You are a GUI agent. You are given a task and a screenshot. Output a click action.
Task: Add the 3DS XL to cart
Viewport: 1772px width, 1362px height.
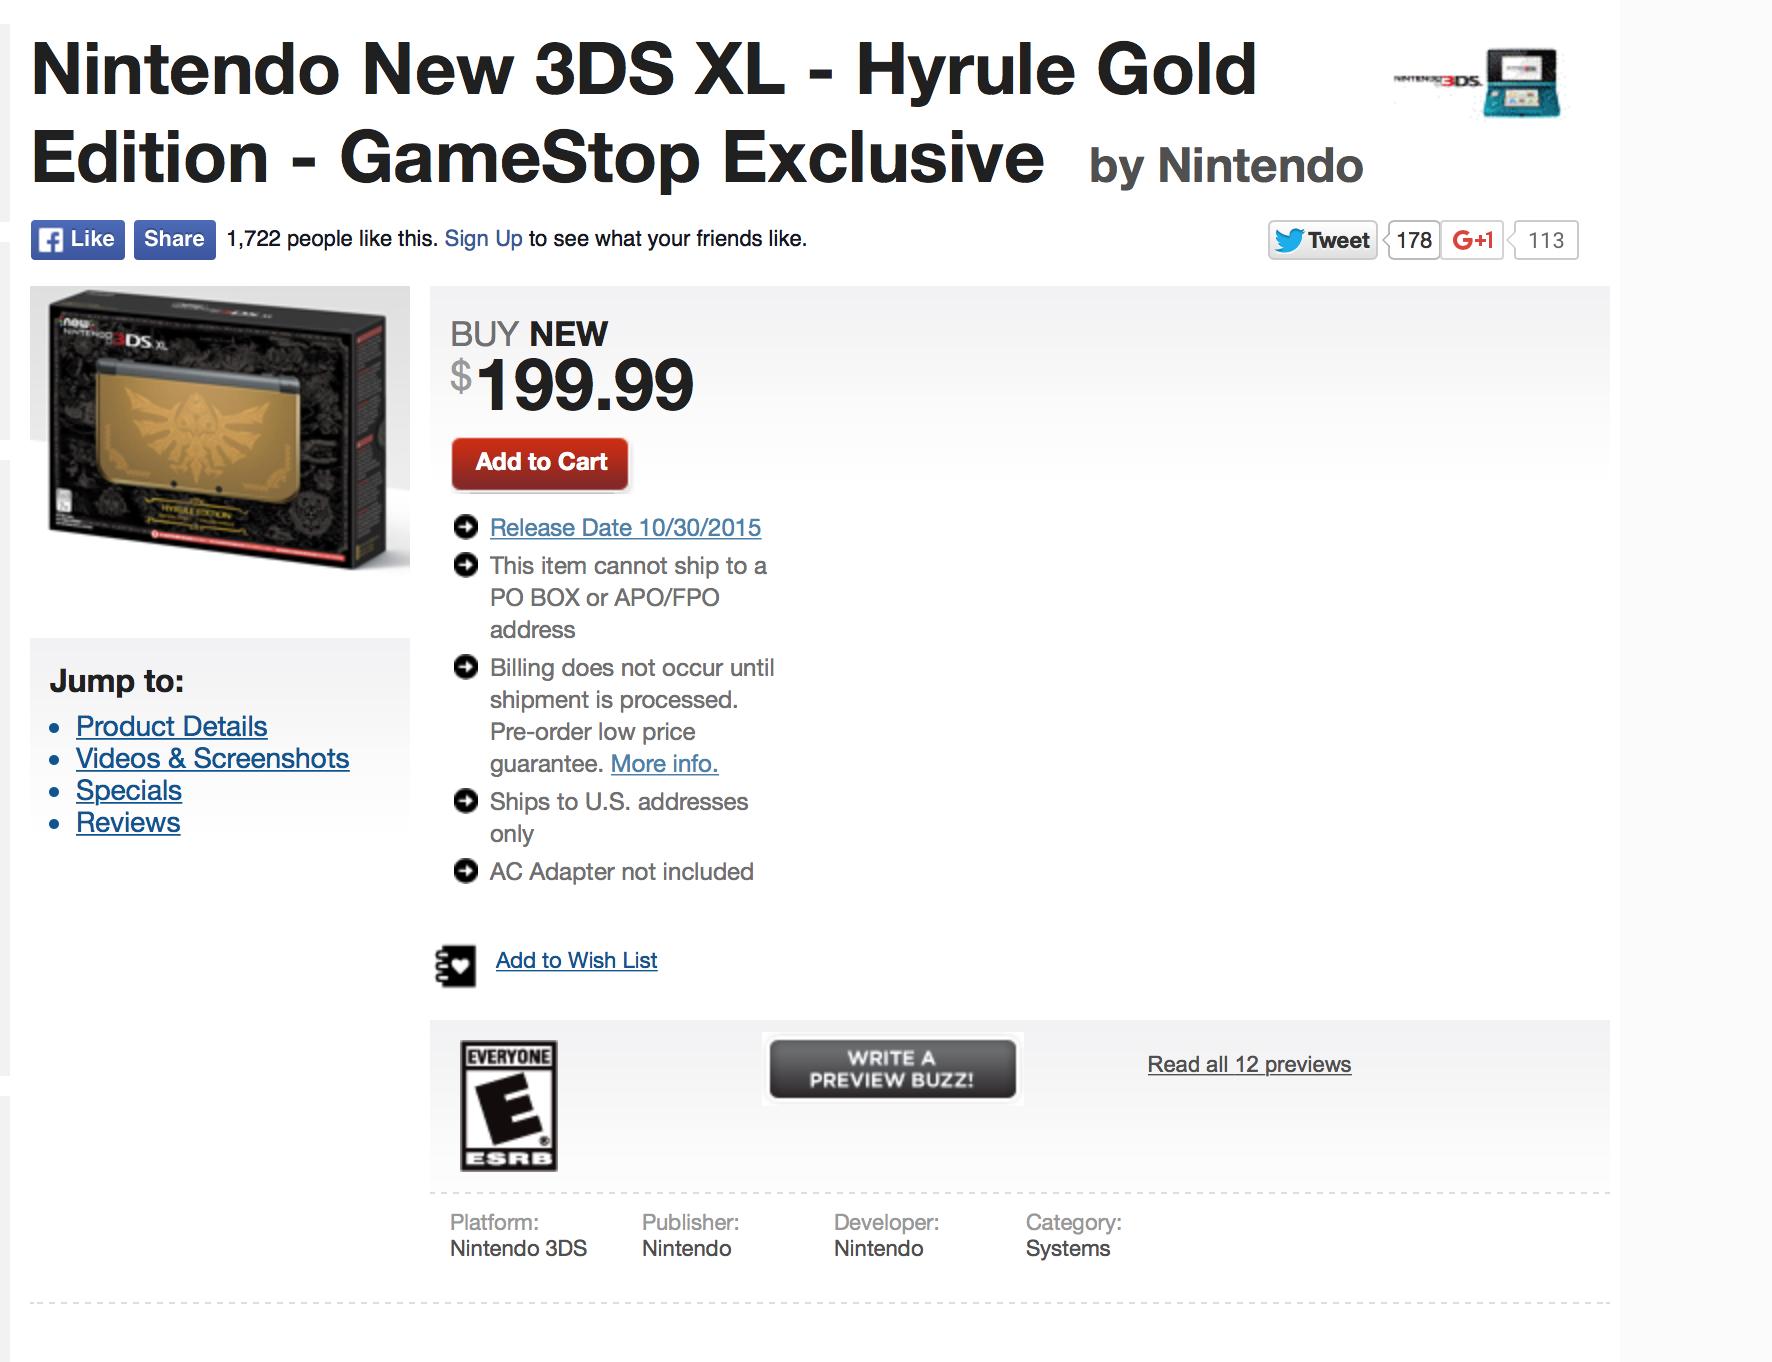pyautogui.click(x=540, y=463)
